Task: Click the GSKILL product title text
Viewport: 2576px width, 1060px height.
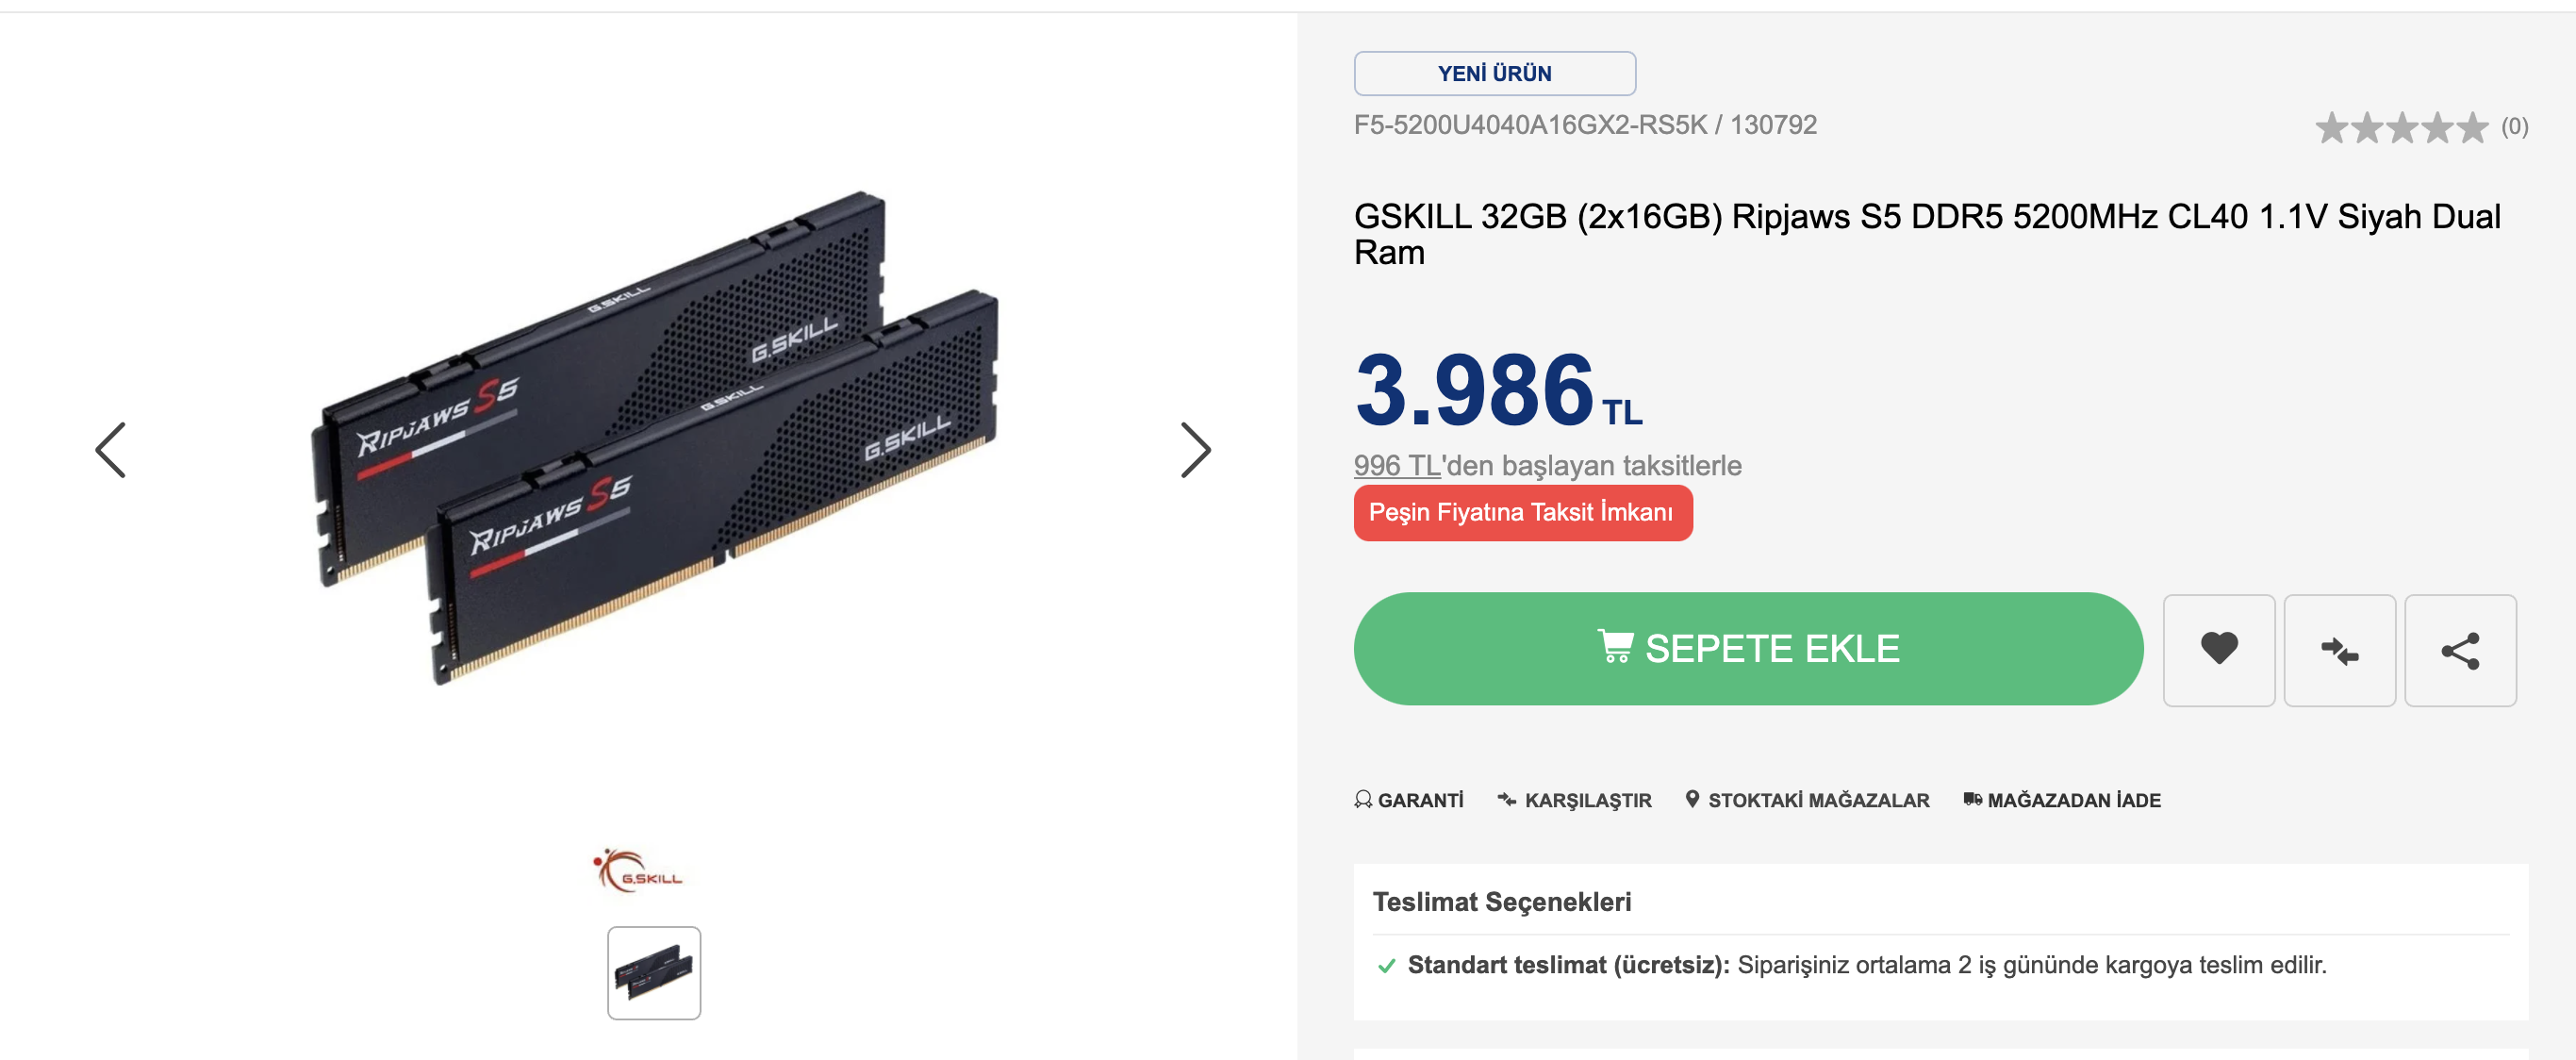Action: pos(1926,234)
